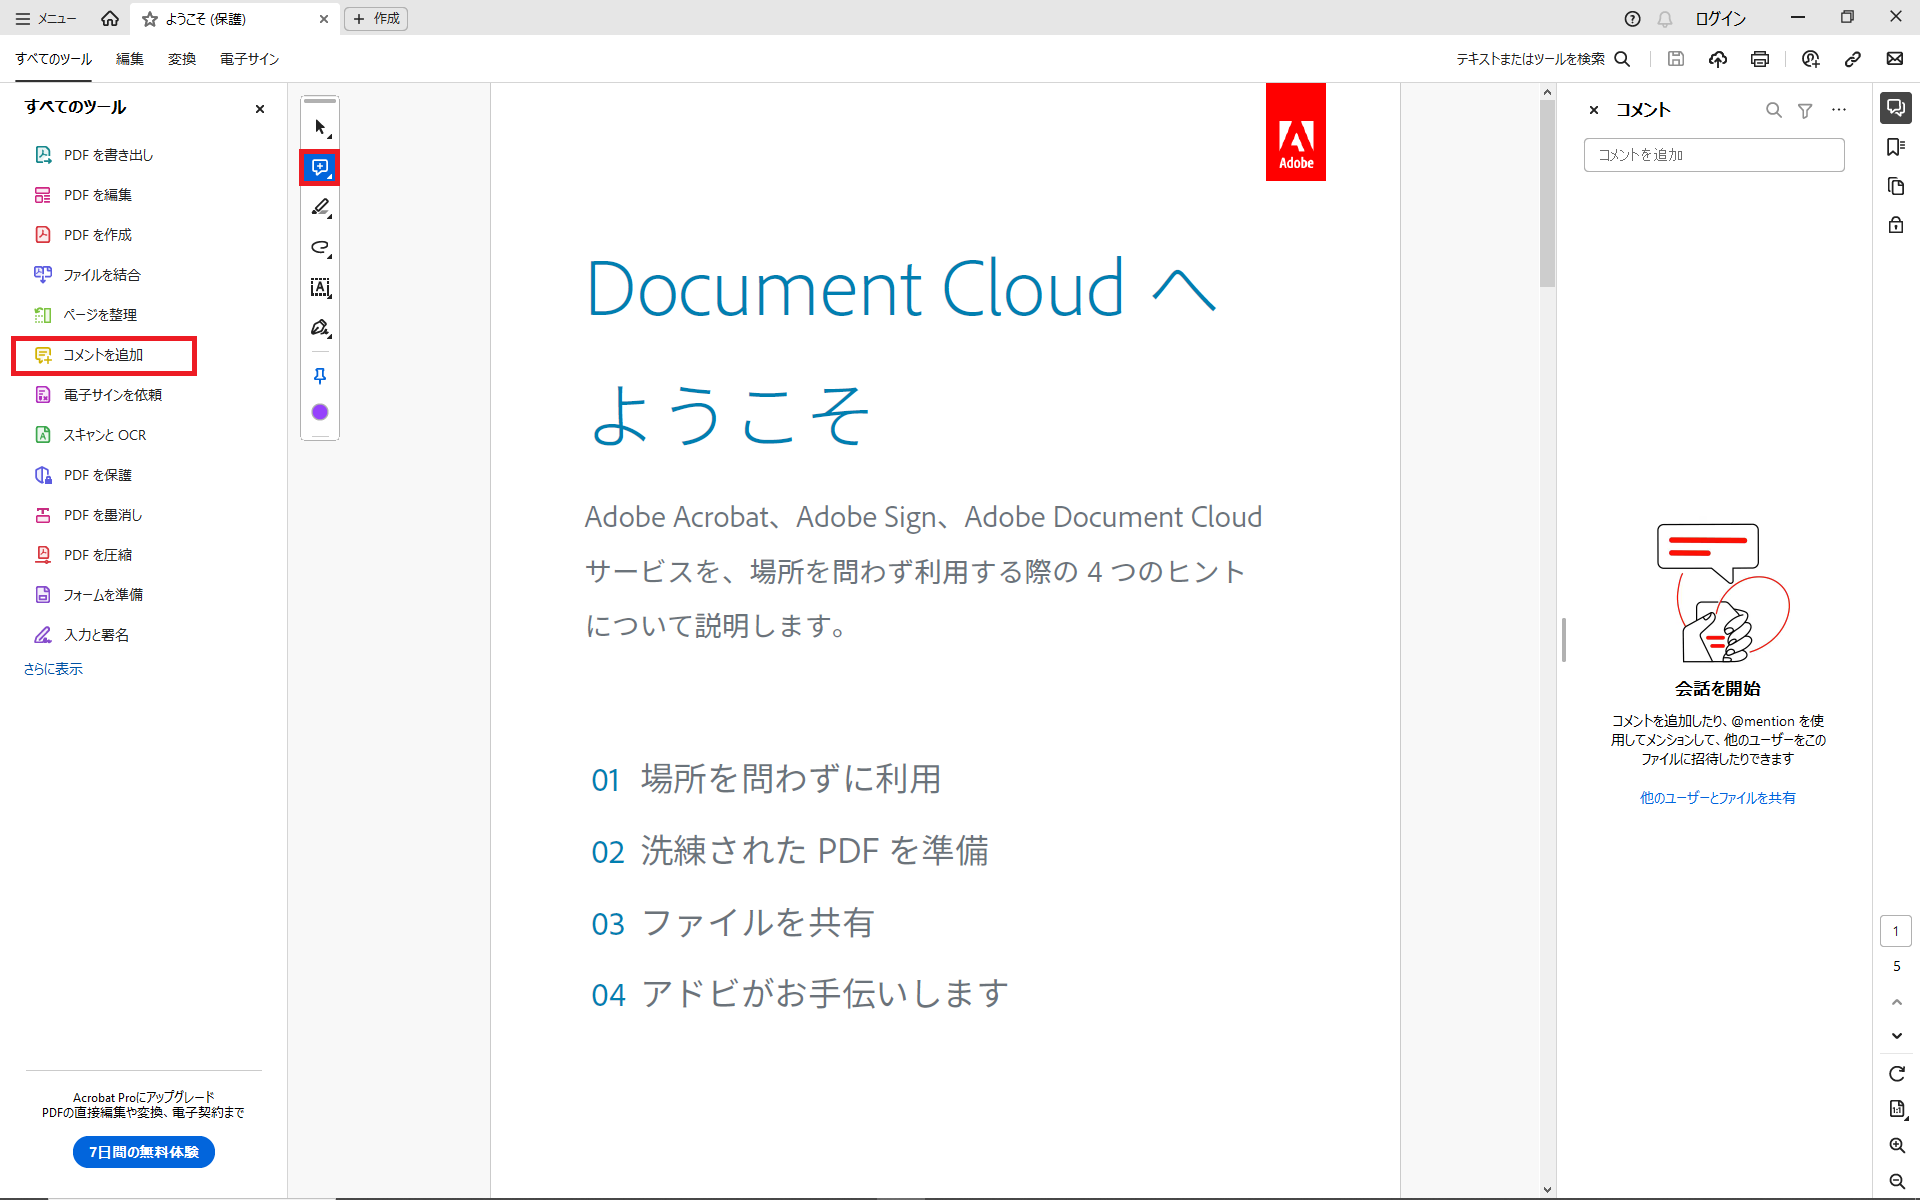Go to the previous page arrow
The image size is (1920, 1200).
[1897, 1002]
